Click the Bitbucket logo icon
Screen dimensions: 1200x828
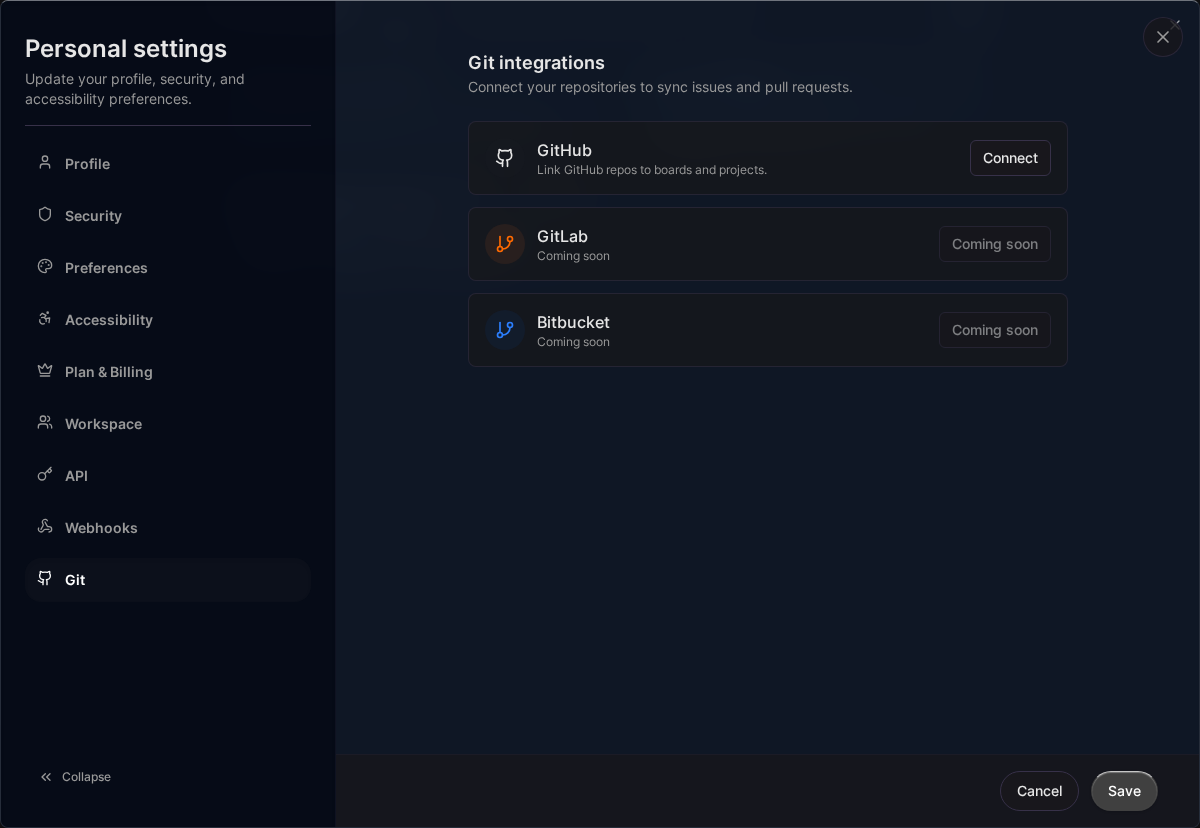coord(504,329)
